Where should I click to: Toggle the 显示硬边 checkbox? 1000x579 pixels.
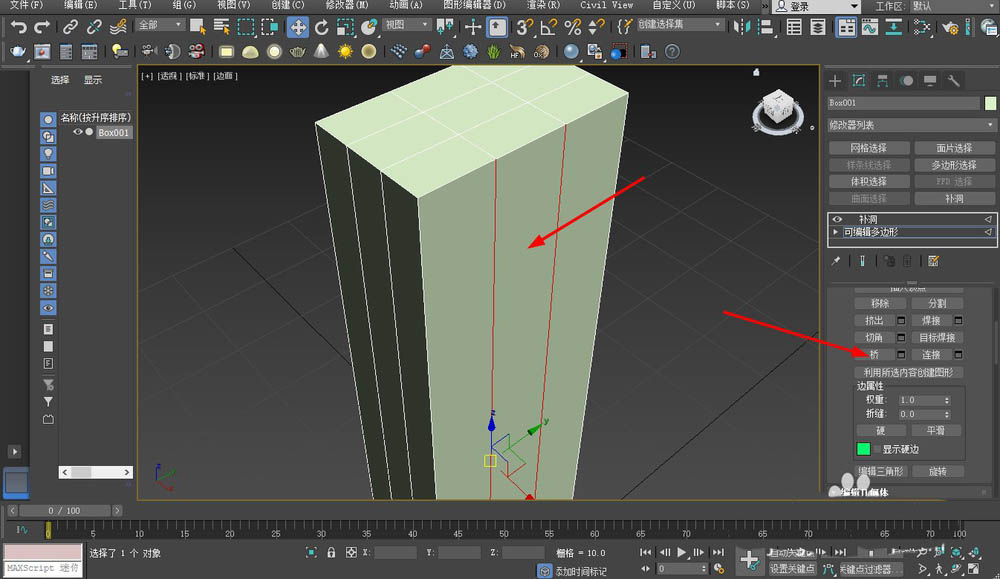coord(878,449)
